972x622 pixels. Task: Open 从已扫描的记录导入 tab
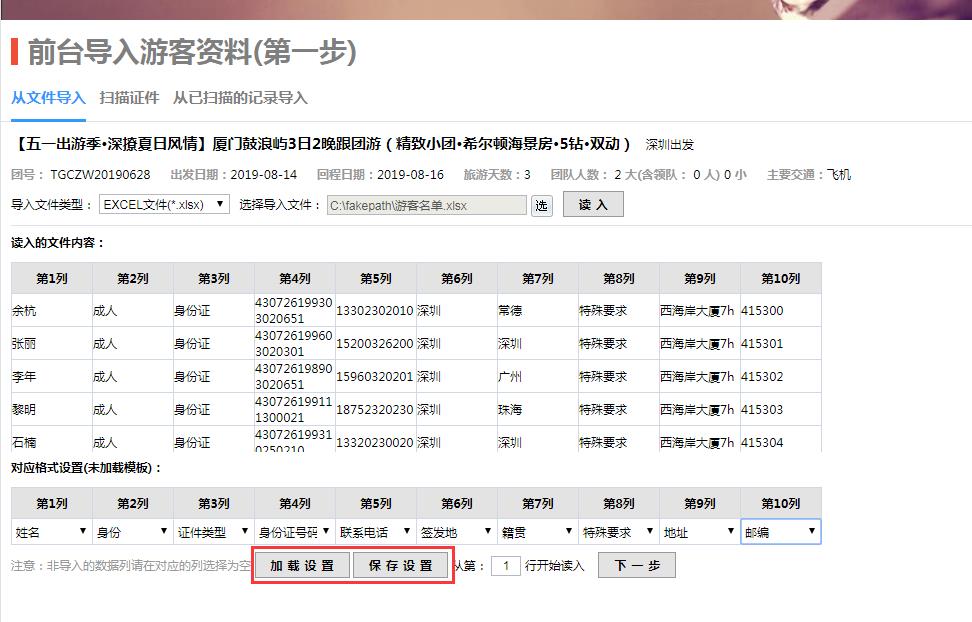pos(240,98)
